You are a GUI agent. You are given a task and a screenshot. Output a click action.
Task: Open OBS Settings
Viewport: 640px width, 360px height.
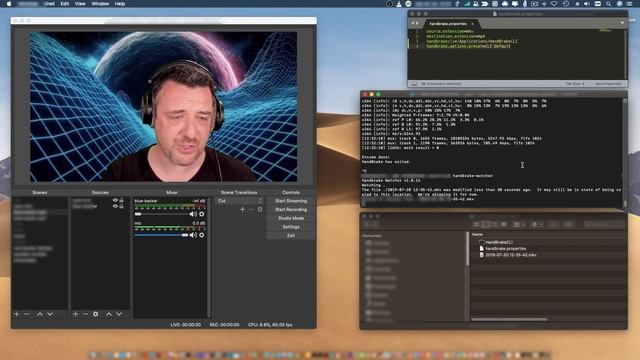point(291,227)
